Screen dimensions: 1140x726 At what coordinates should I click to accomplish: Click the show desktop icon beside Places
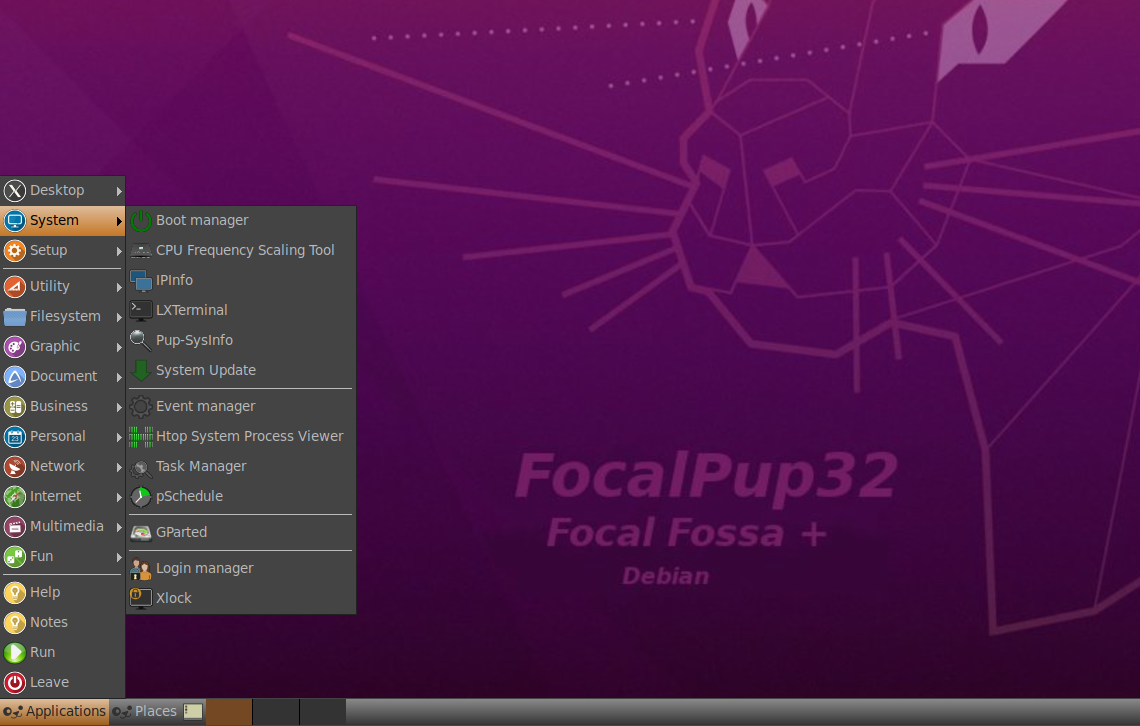[x=193, y=711]
